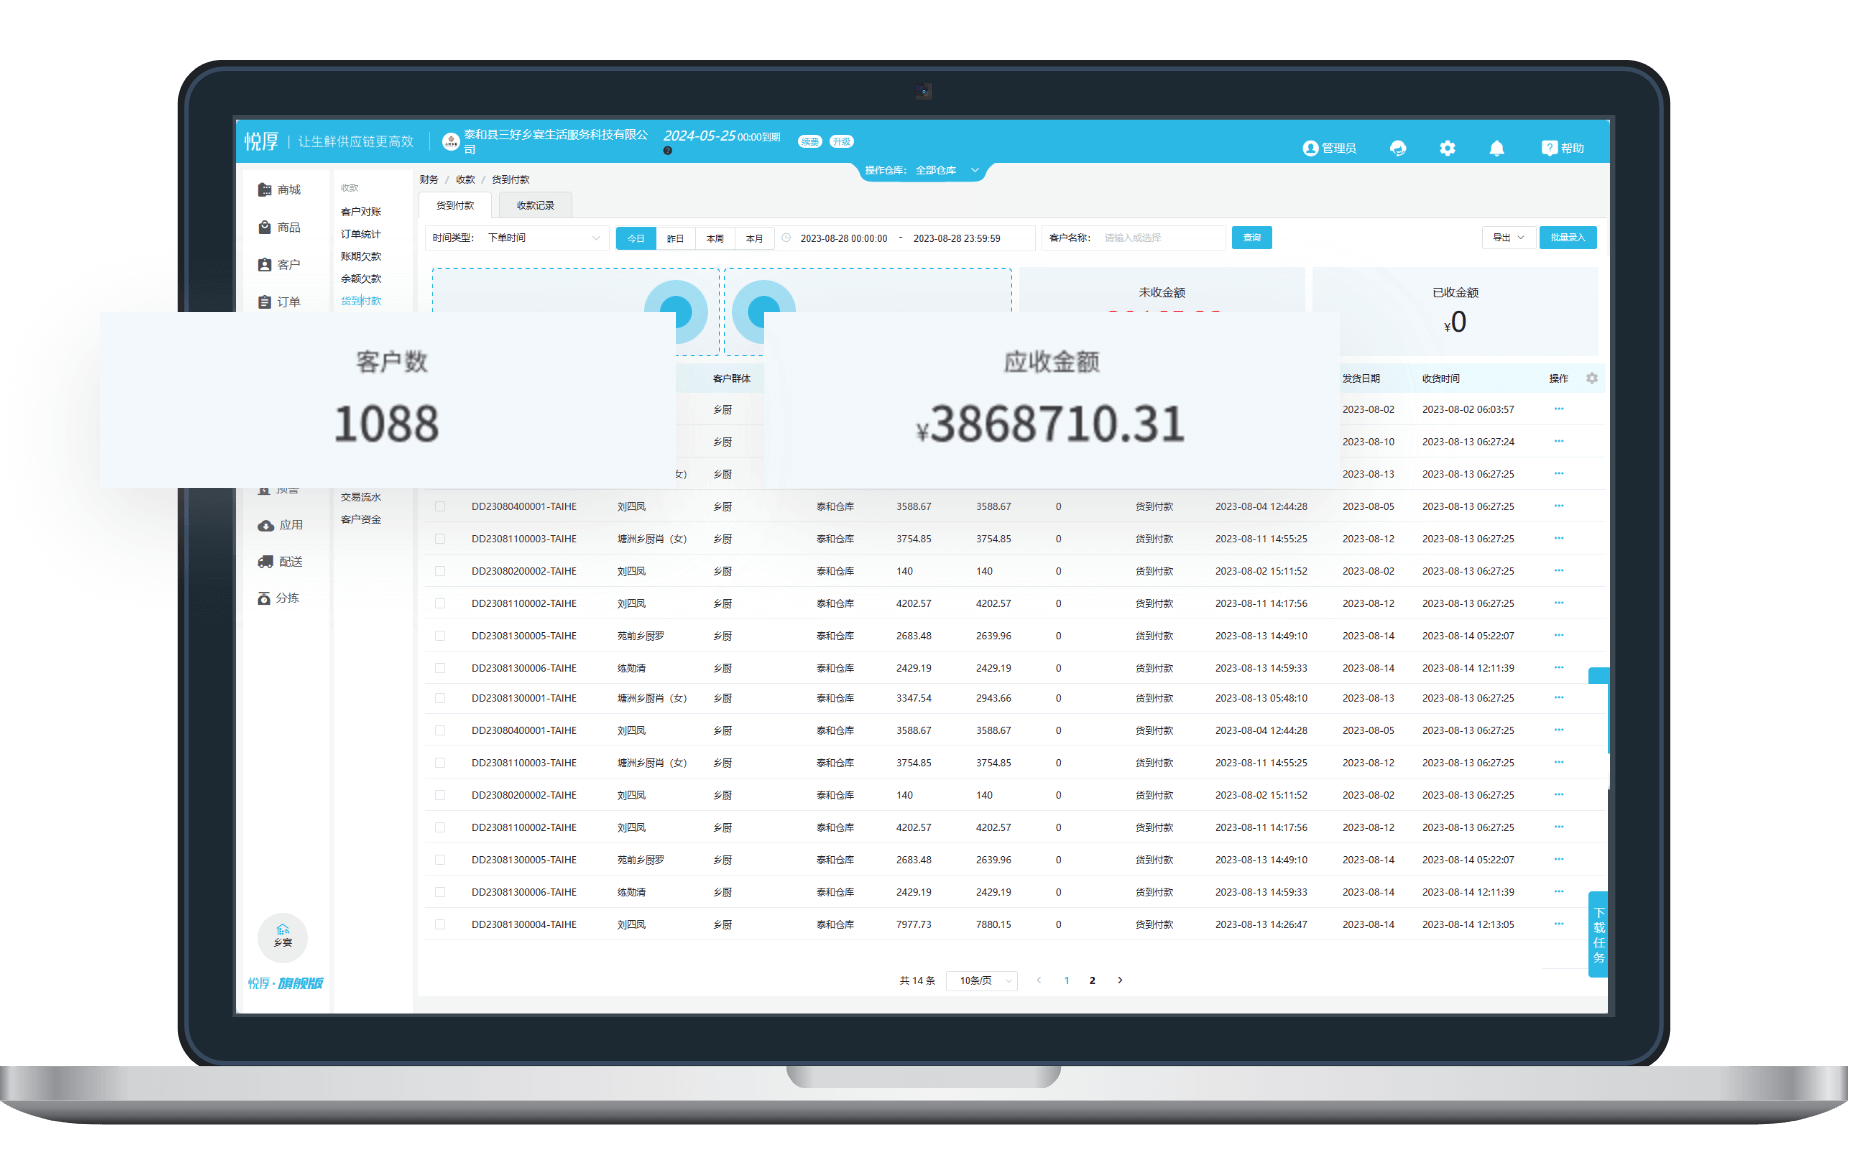Open the 10条/页 page size dropdown
Viewport: 1856px width, 1152px height.
pyautogui.click(x=982, y=981)
